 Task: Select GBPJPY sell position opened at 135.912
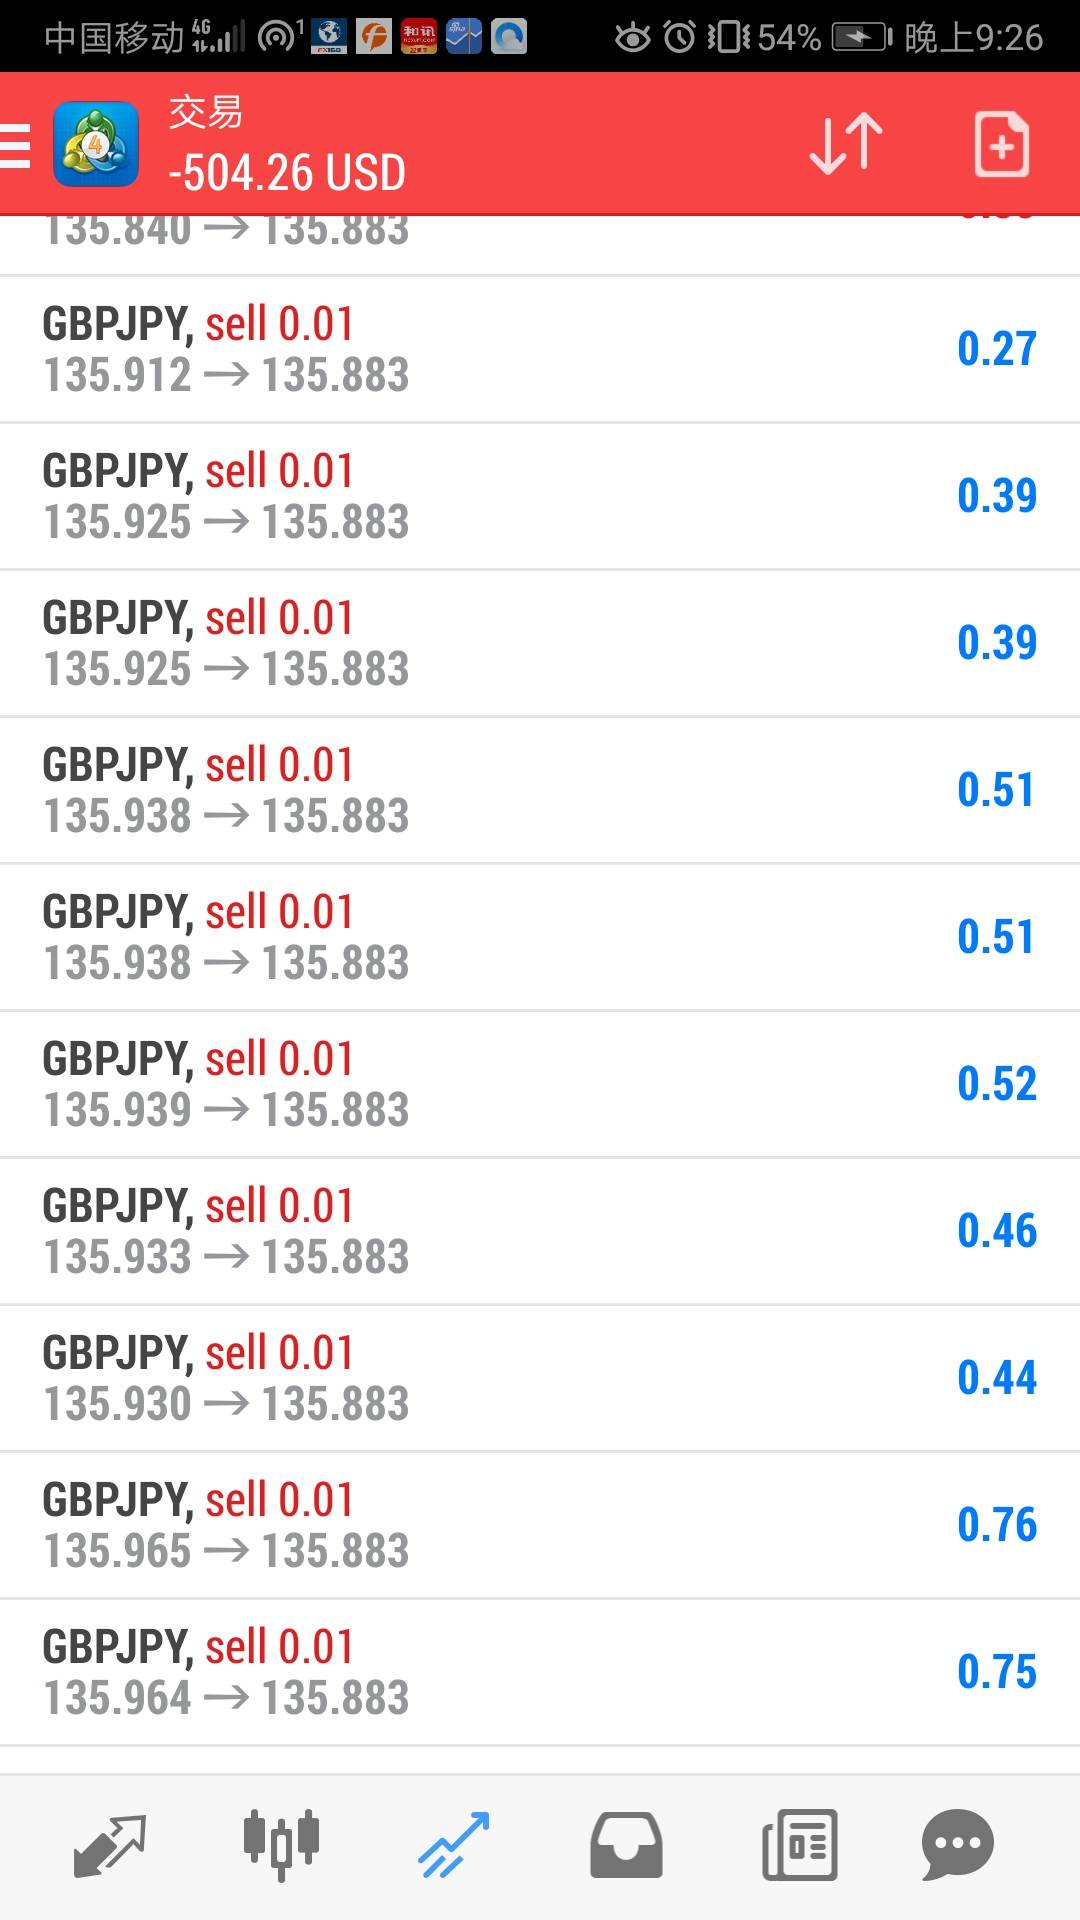(x=540, y=349)
